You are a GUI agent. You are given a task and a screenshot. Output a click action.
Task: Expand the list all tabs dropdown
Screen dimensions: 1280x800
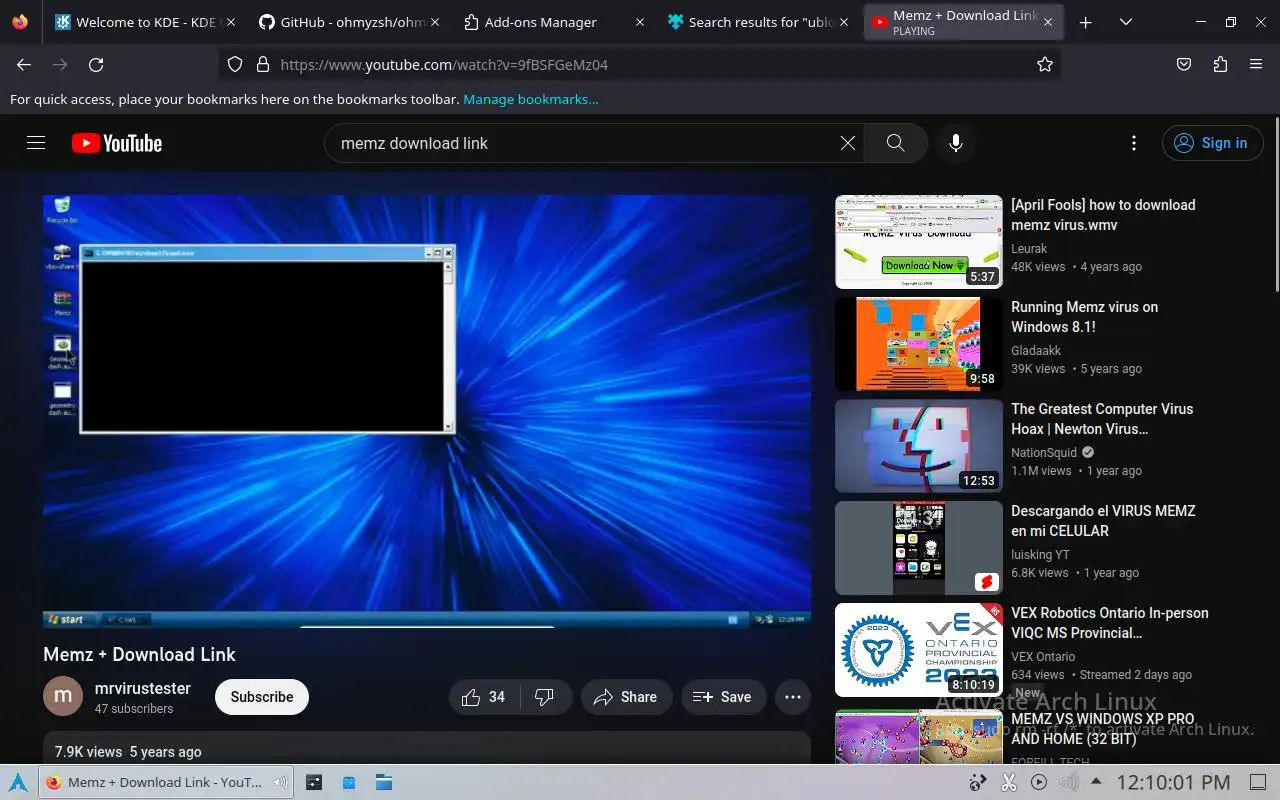(x=1126, y=22)
